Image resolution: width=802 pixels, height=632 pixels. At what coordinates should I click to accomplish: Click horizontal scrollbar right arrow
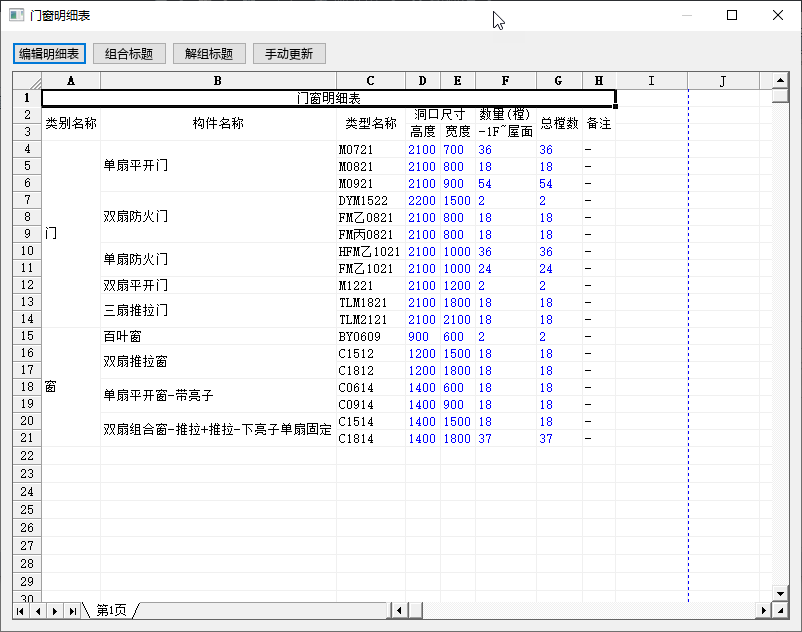[x=764, y=610]
